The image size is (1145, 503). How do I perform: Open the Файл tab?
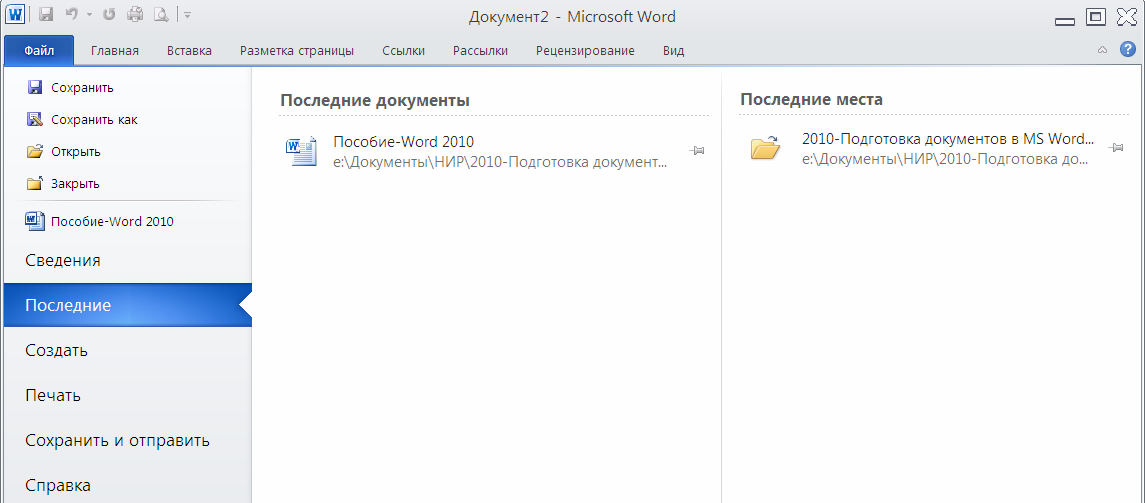pos(39,50)
